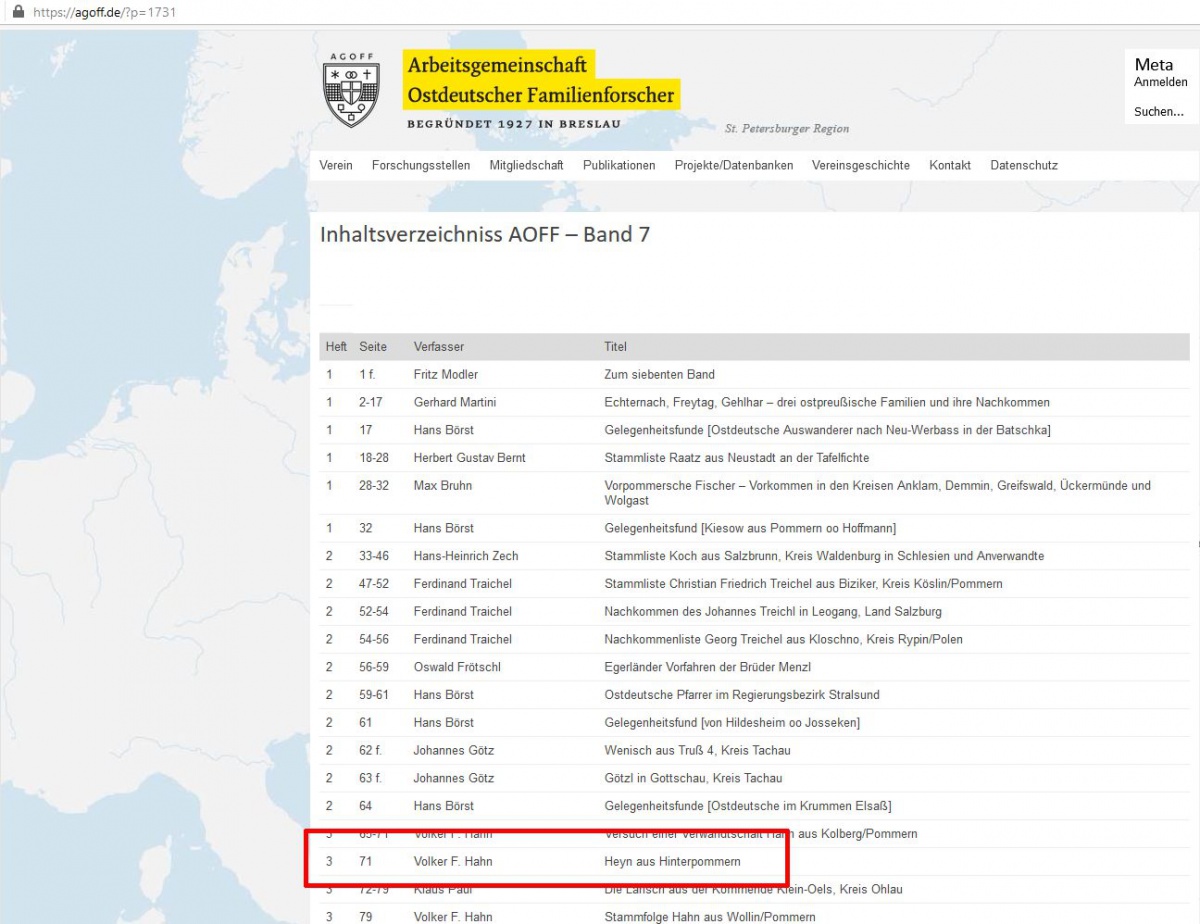Click the Seite column header
Image resolution: width=1200 pixels, height=924 pixels.
(x=373, y=347)
